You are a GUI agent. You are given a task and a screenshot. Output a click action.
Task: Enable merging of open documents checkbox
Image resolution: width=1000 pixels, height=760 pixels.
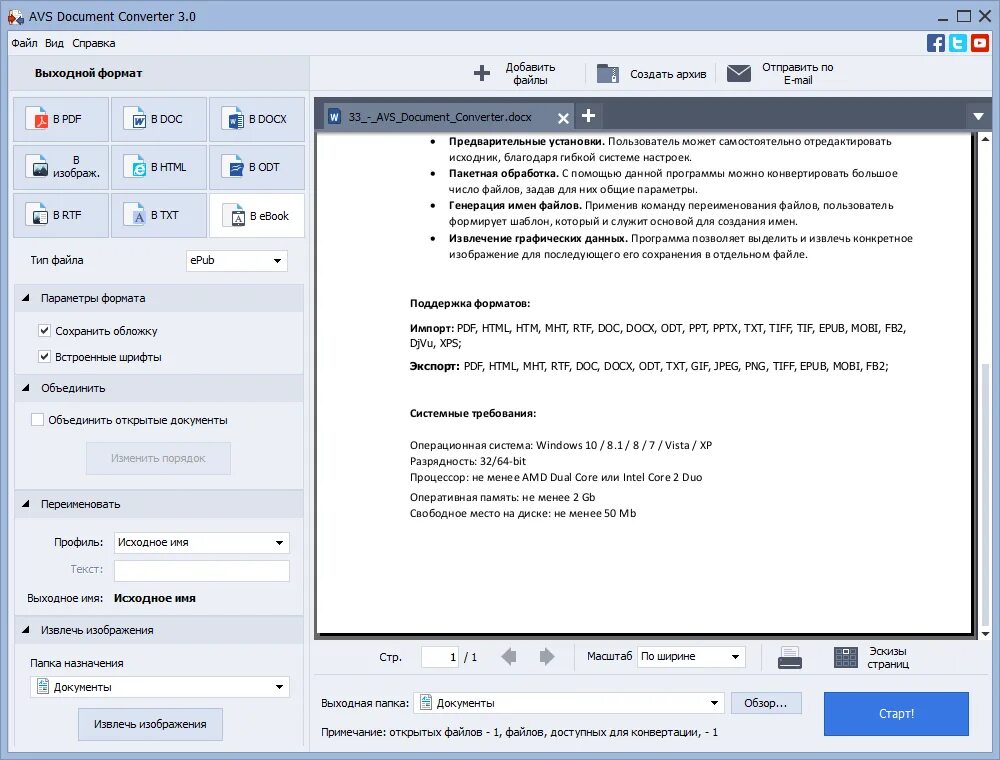37,420
